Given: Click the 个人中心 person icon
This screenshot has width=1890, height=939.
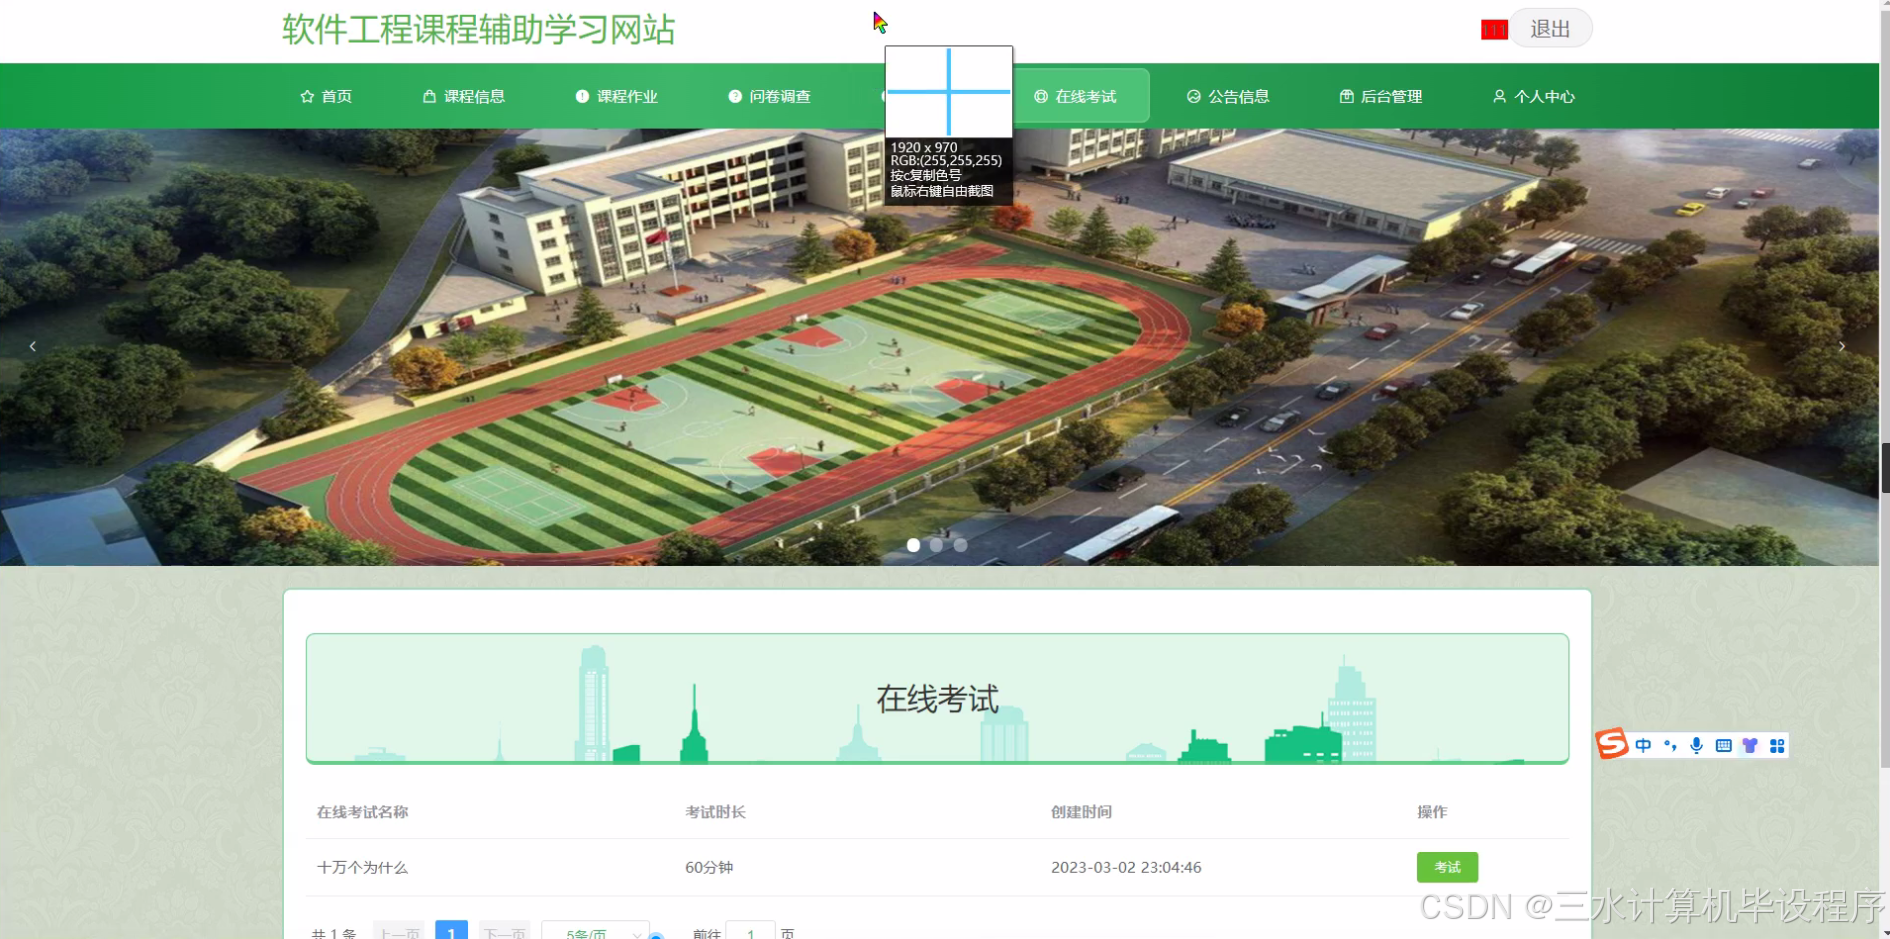Looking at the screenshot, I should coord(1499,96).
